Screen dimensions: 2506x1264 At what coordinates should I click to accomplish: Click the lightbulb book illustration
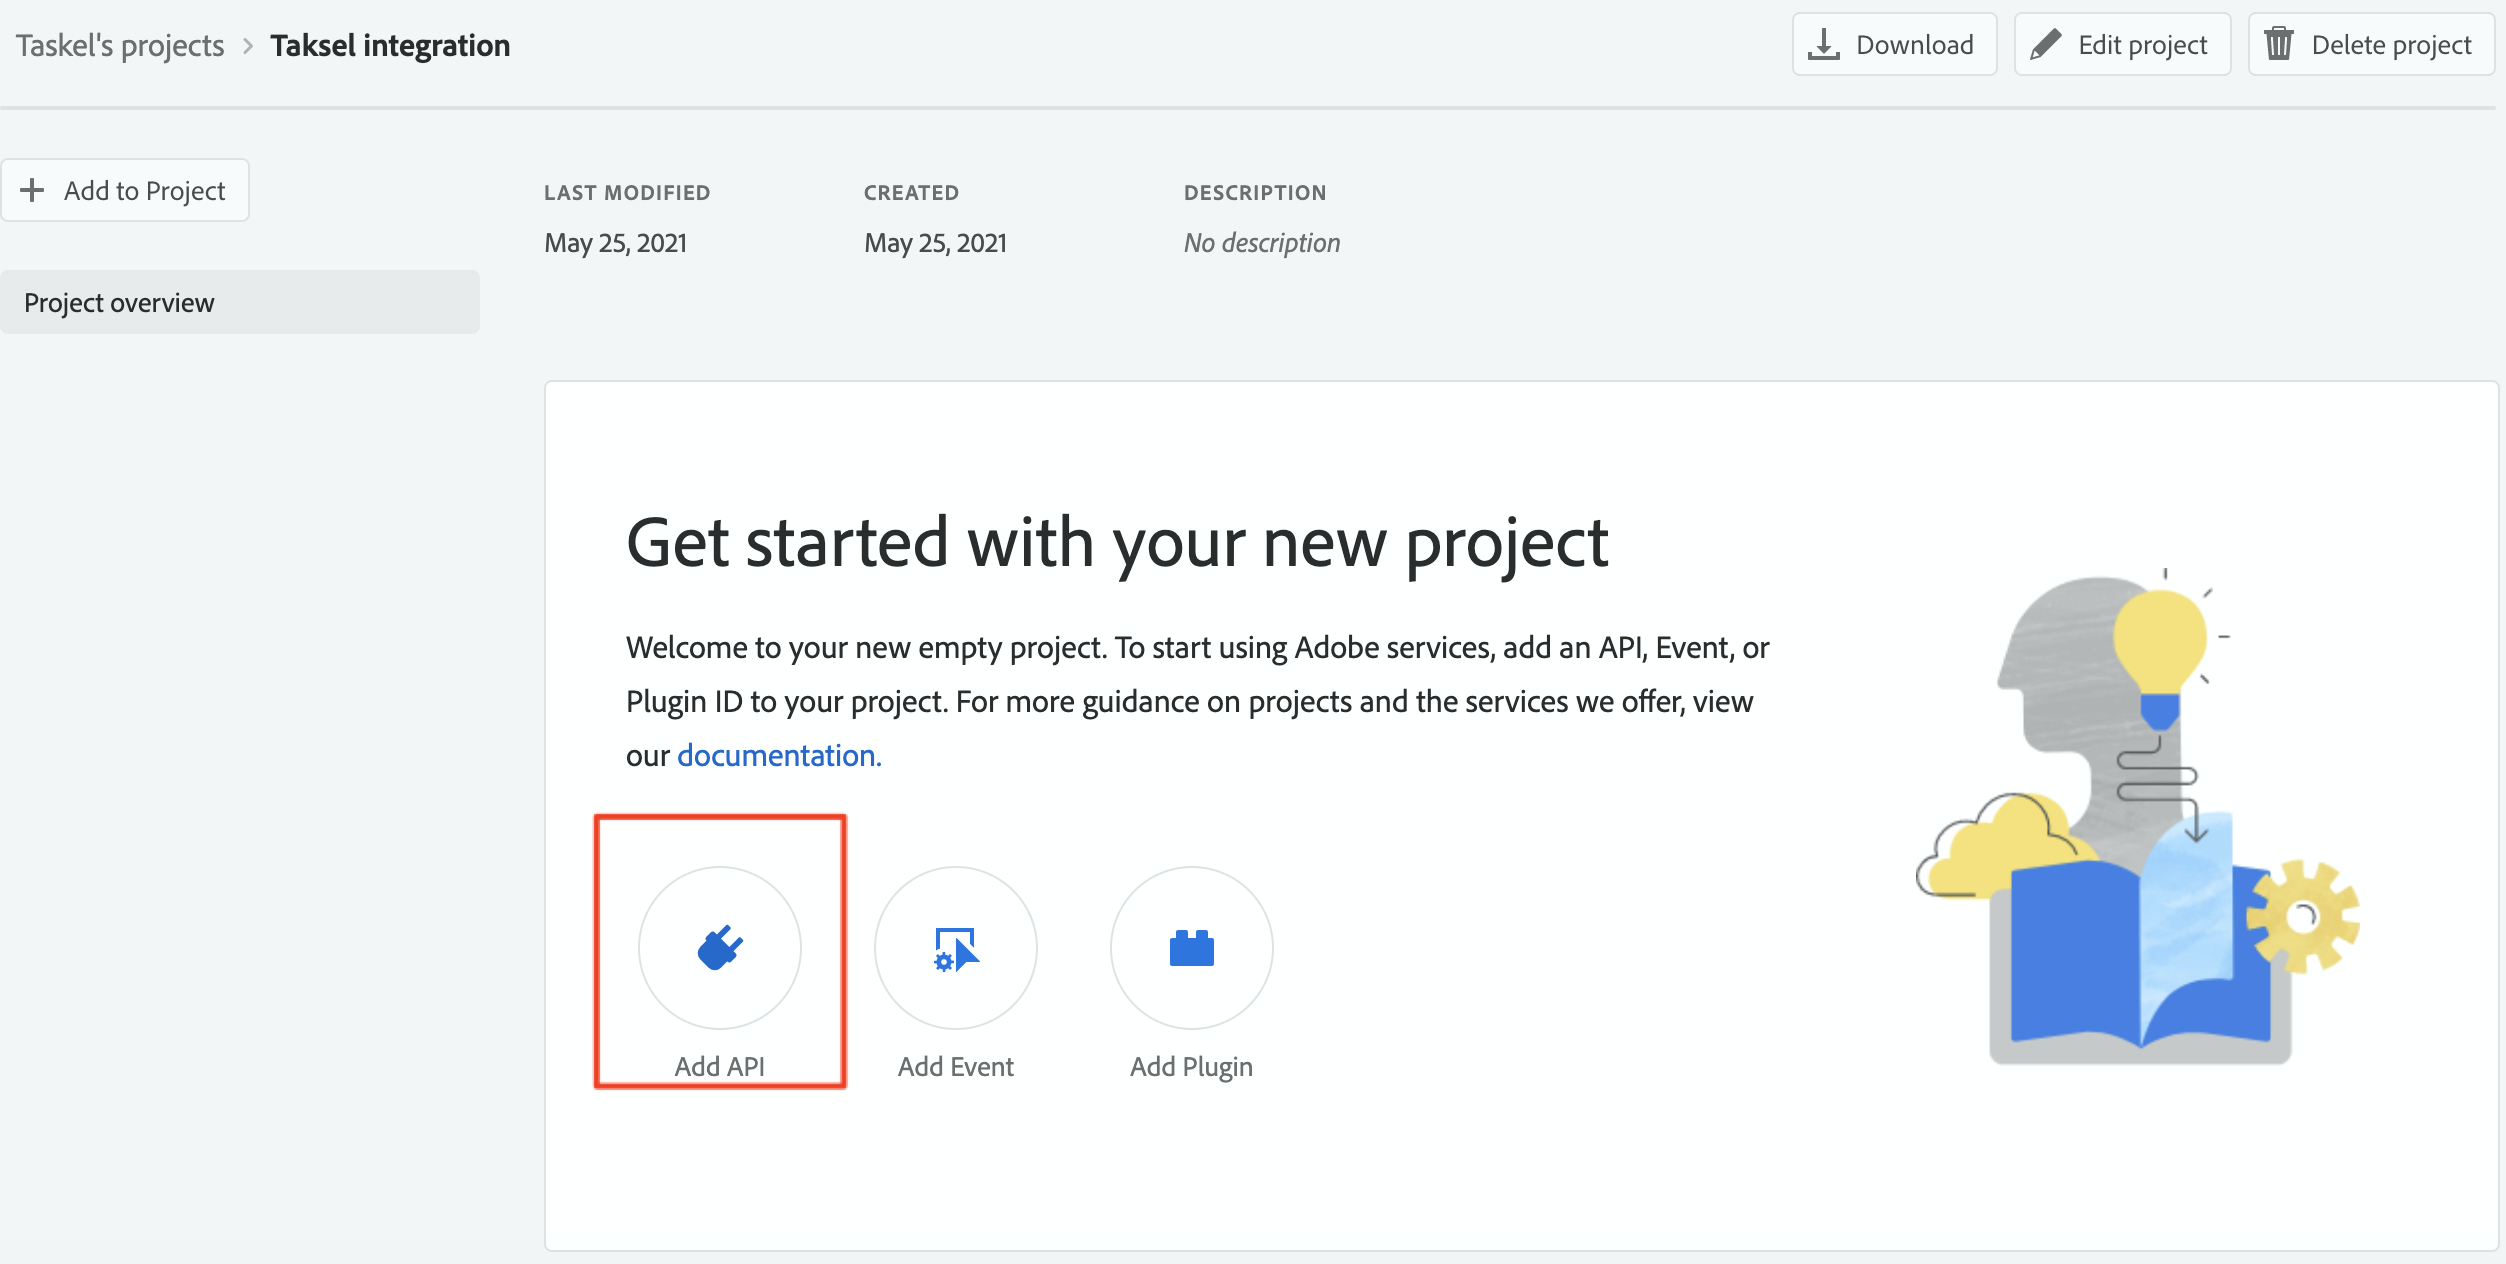coord(2139,820)
